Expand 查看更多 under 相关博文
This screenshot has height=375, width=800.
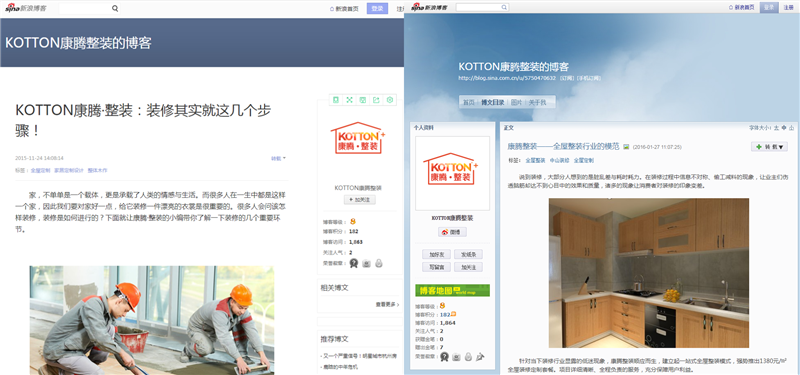[387, 305]
